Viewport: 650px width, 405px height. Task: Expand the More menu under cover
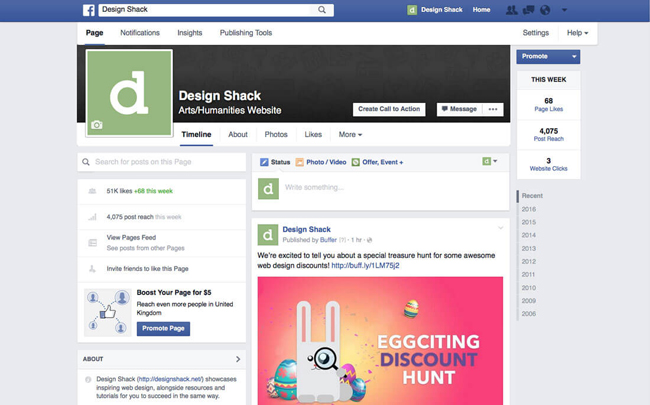click(x=350, y=134)
